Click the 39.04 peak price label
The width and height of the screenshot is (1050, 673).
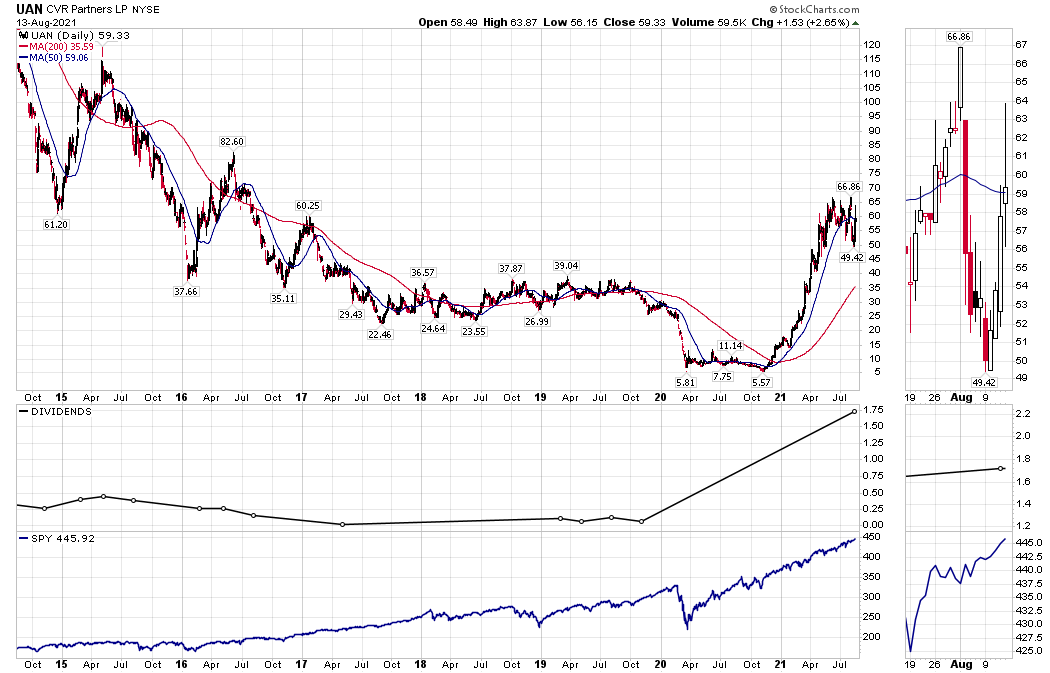[566, 265]
